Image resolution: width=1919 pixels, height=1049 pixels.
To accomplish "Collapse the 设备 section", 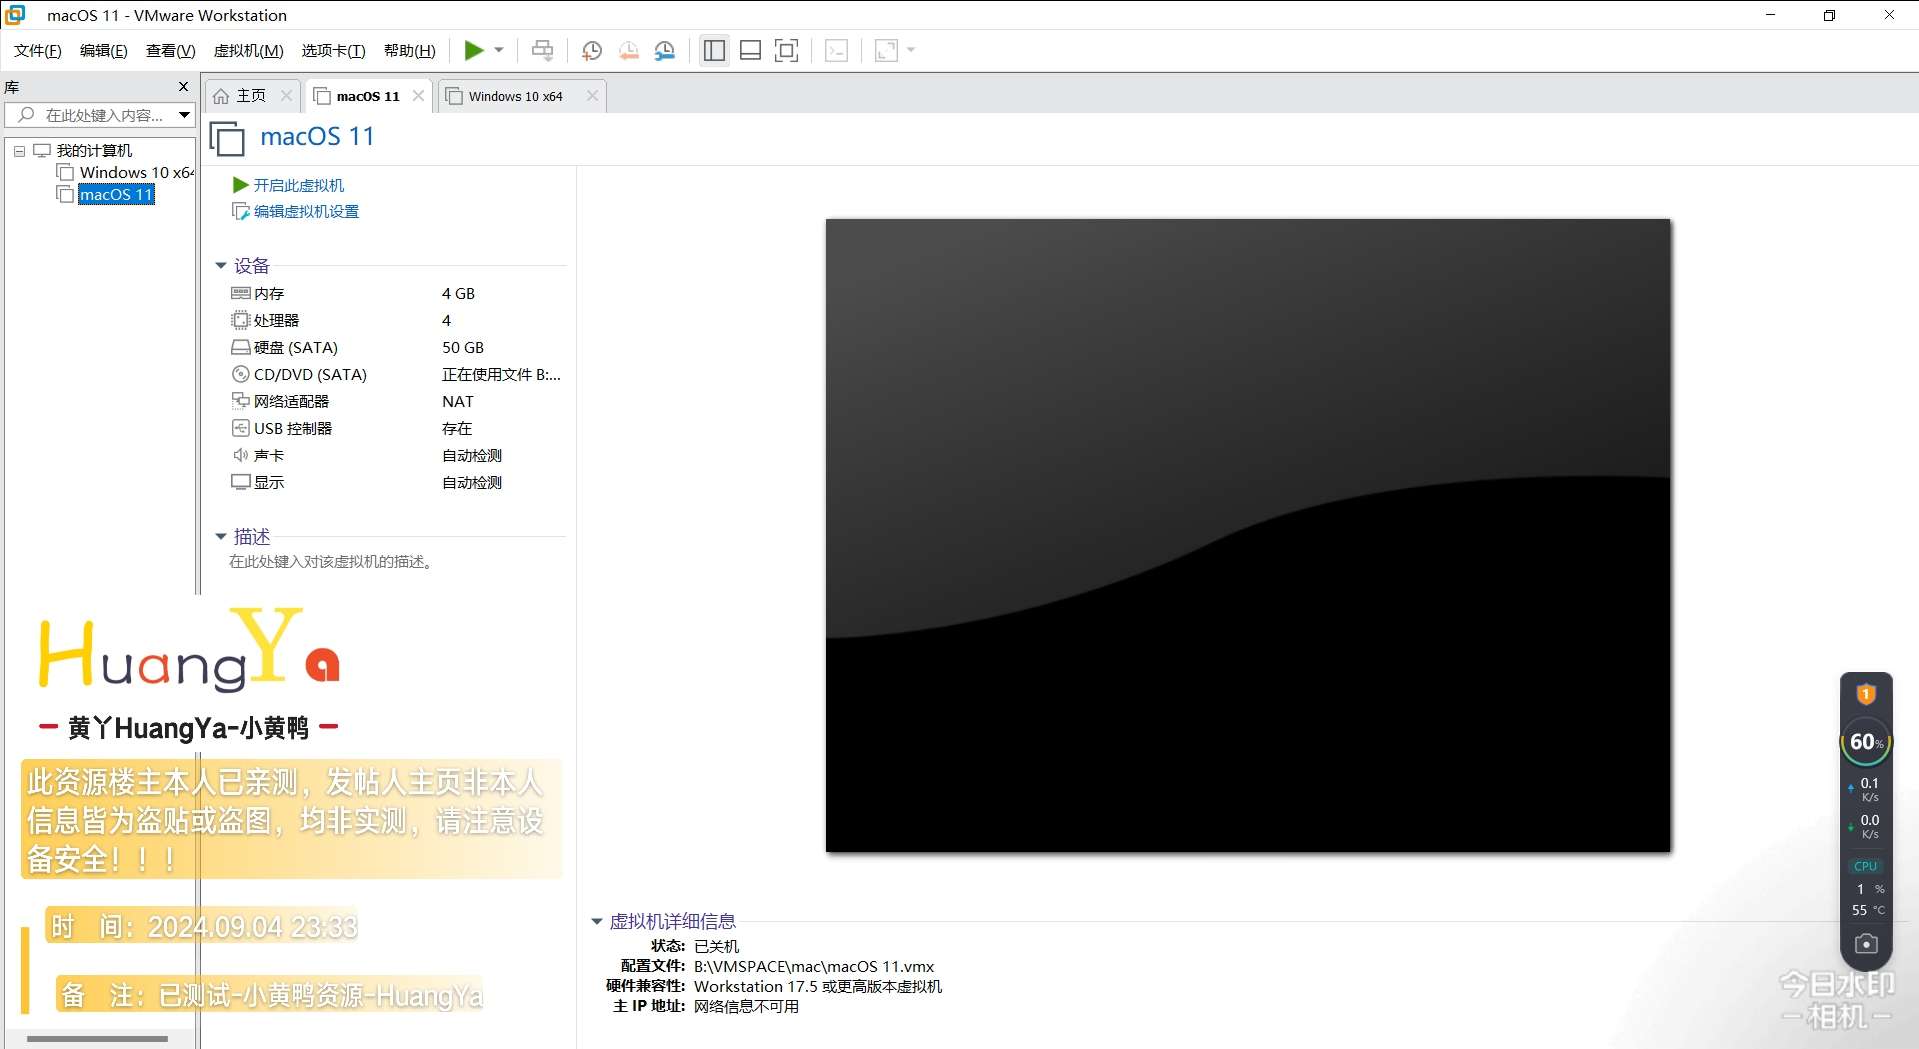I will 221,266.
